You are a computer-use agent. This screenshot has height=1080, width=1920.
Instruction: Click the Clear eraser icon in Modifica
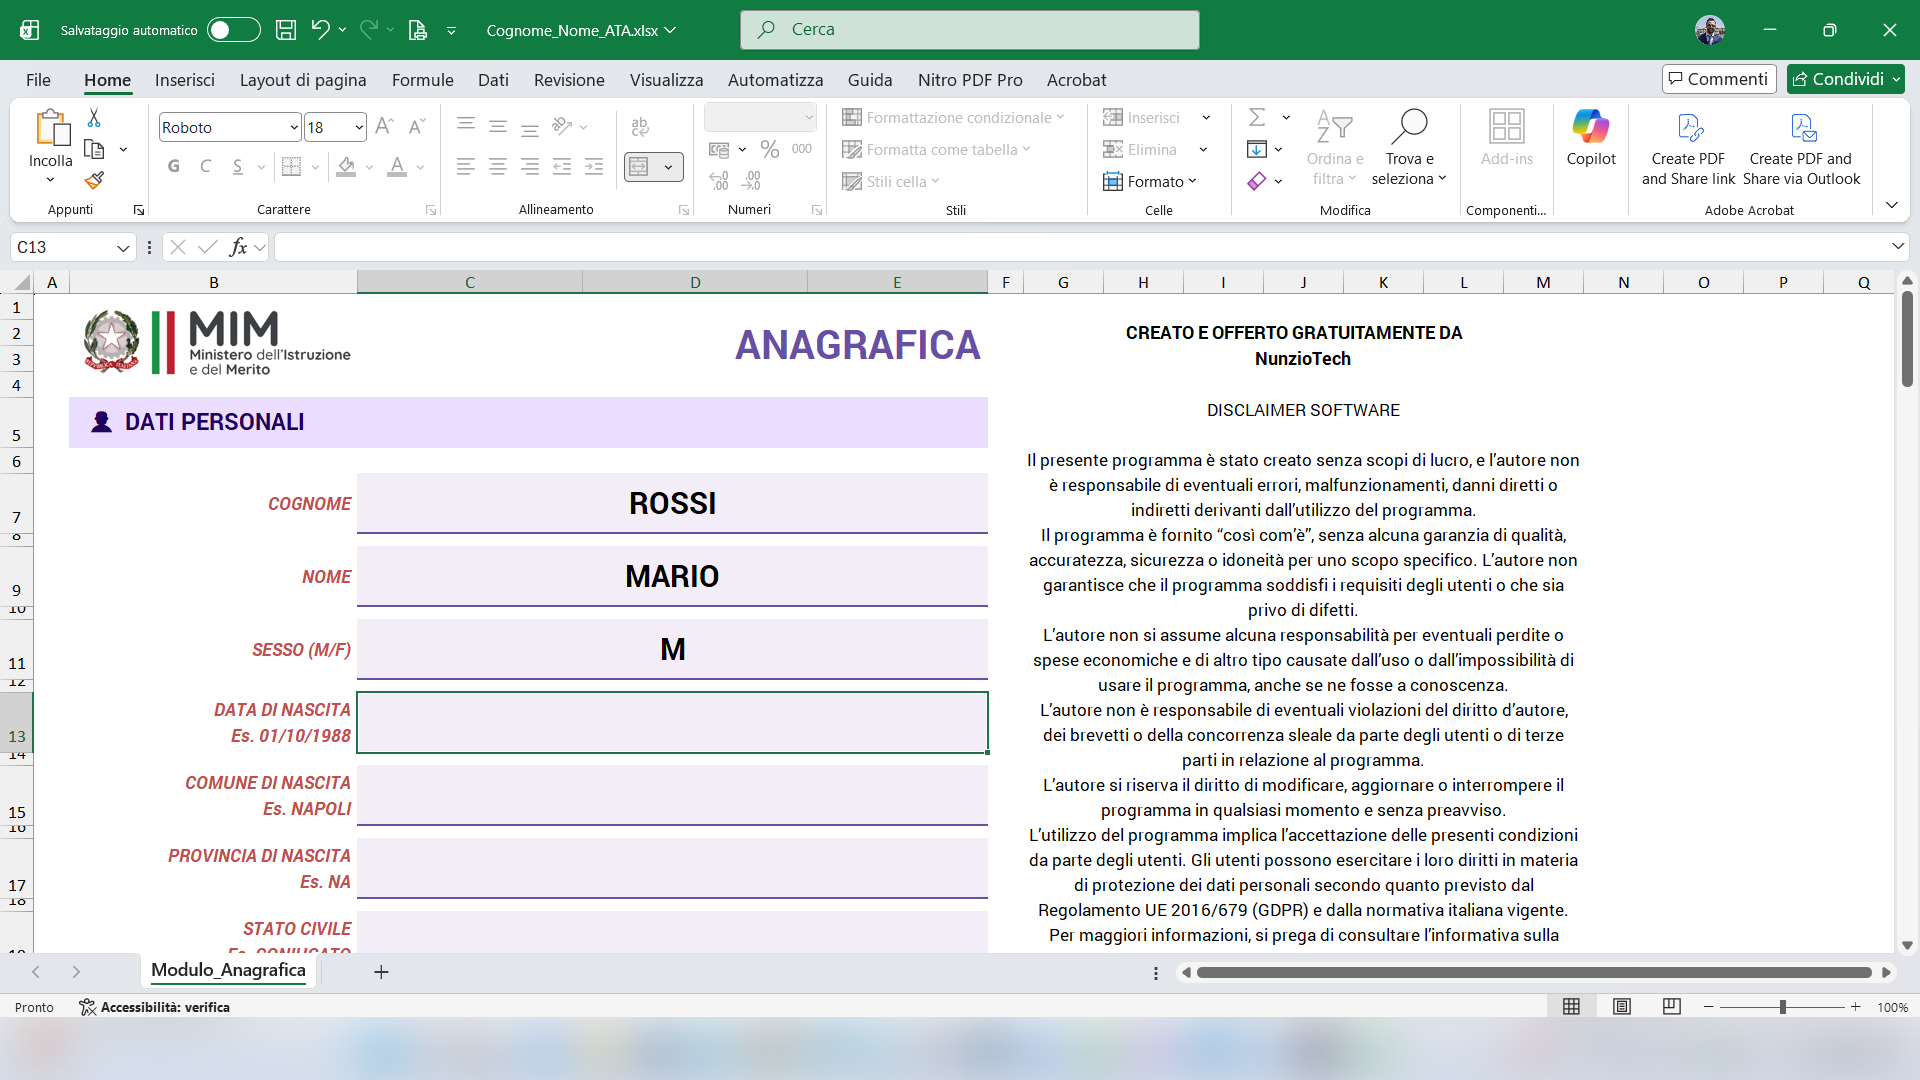pos(1257,181)
